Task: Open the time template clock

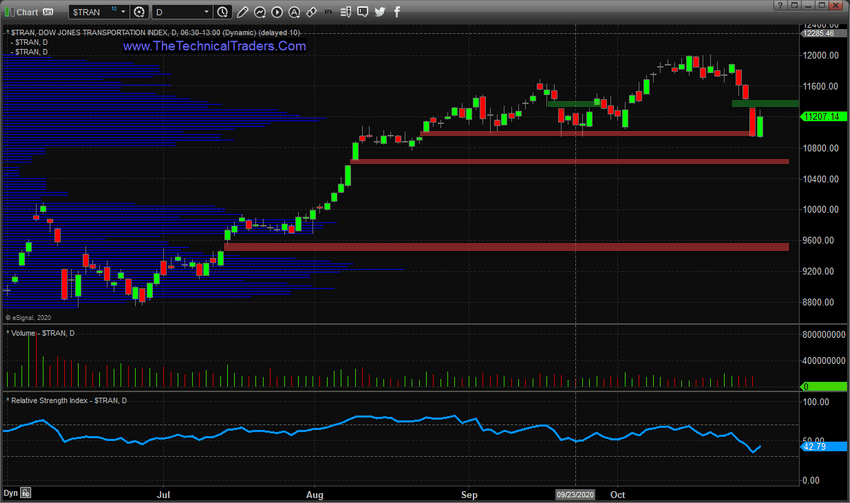Action: (x=222, y=12)
